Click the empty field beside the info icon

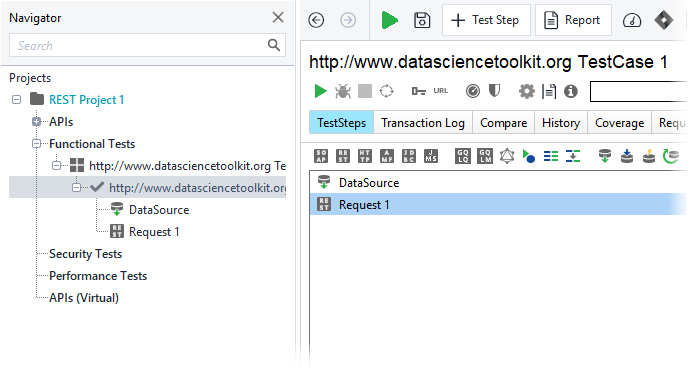[x=638, y=91]
